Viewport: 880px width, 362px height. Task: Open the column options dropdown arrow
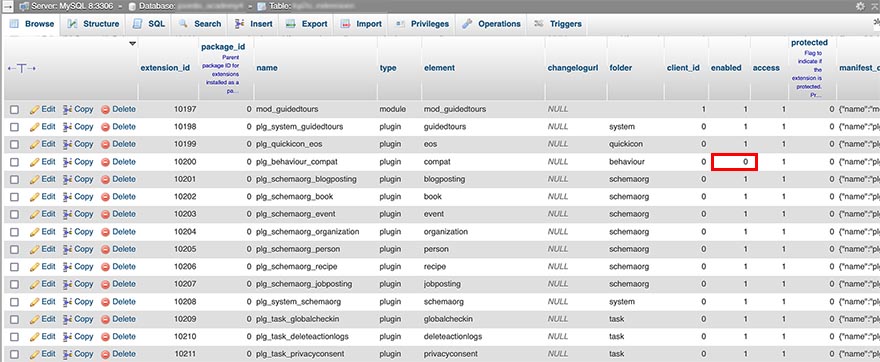click(x=132, y=43)
